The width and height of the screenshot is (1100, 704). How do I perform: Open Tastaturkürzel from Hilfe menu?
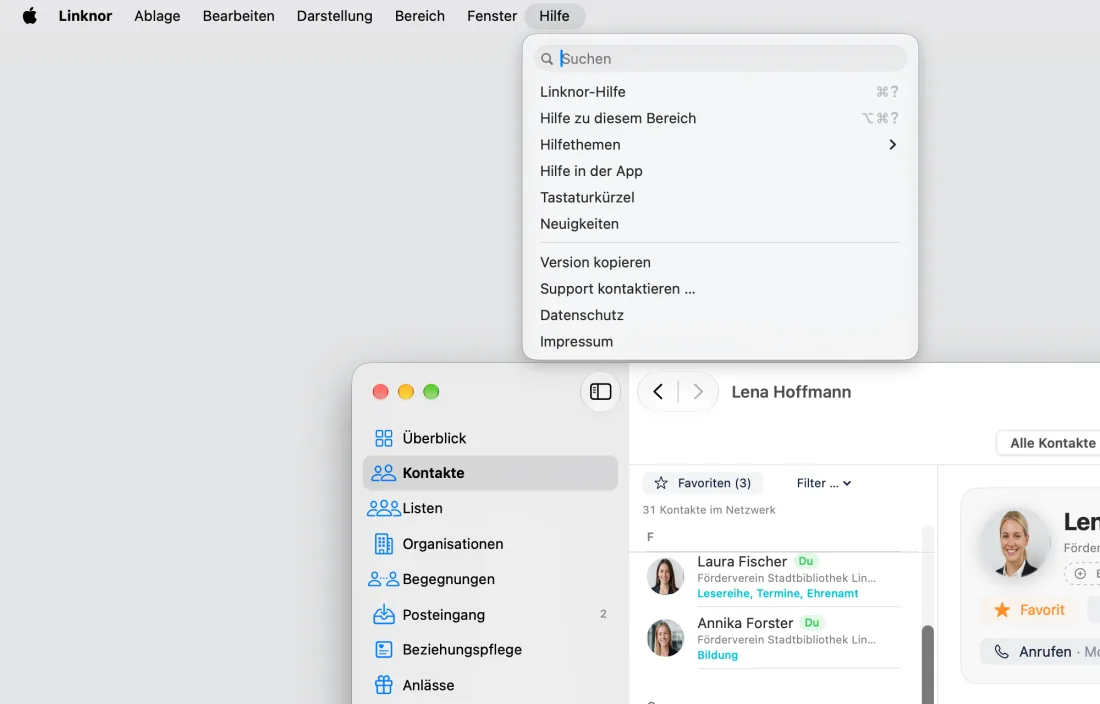(x=720, y=198)
